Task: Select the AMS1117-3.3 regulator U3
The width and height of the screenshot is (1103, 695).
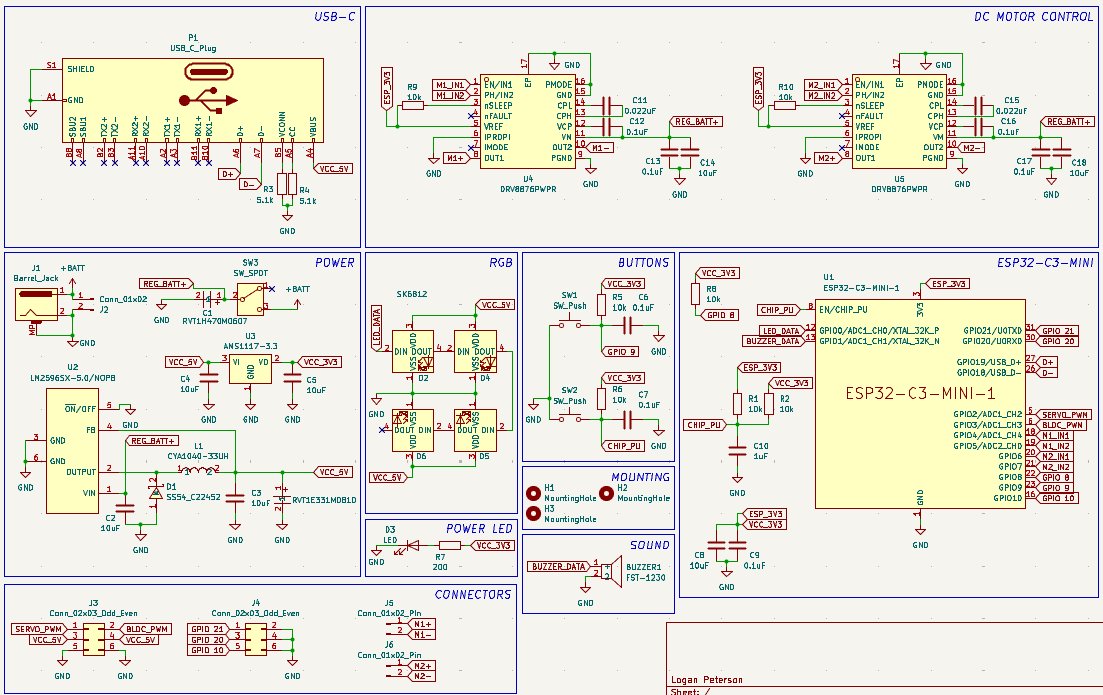Action: tap(250, 367)
